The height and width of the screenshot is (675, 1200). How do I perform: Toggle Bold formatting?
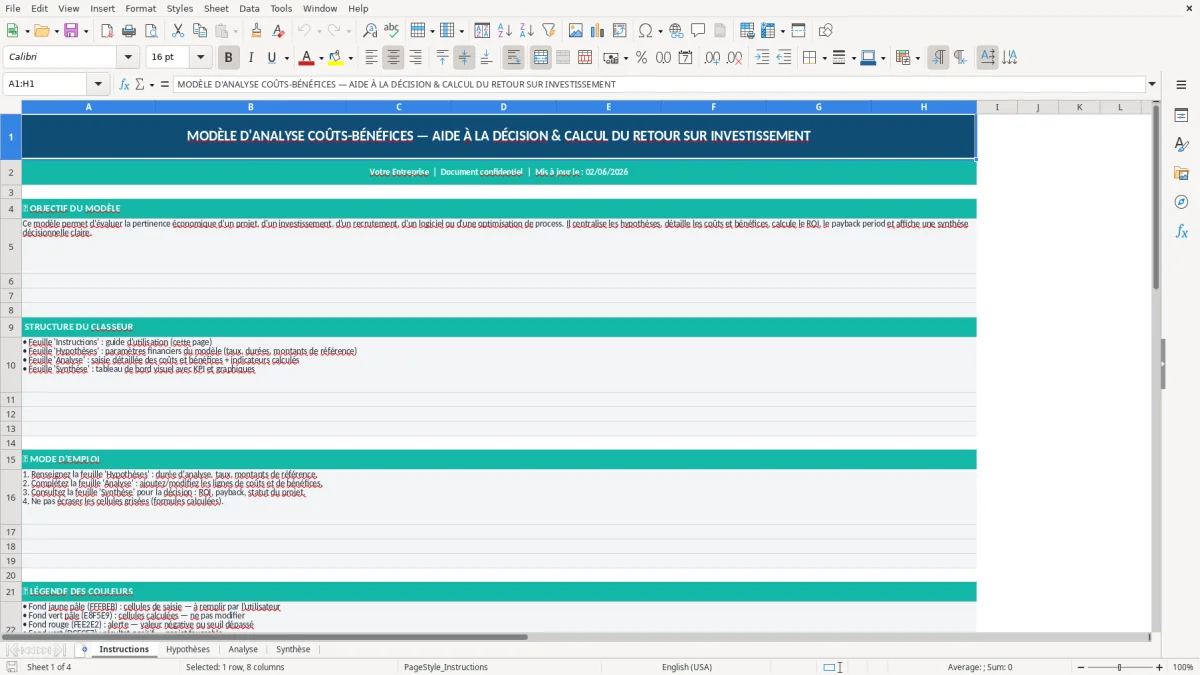229,58
